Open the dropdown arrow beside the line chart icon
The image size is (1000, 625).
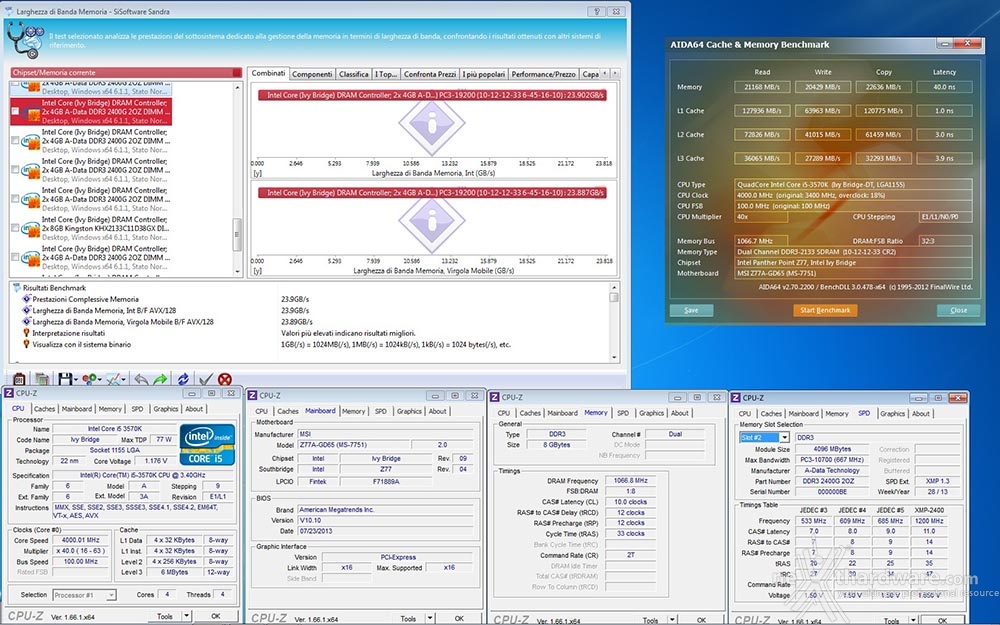point(124,380)
